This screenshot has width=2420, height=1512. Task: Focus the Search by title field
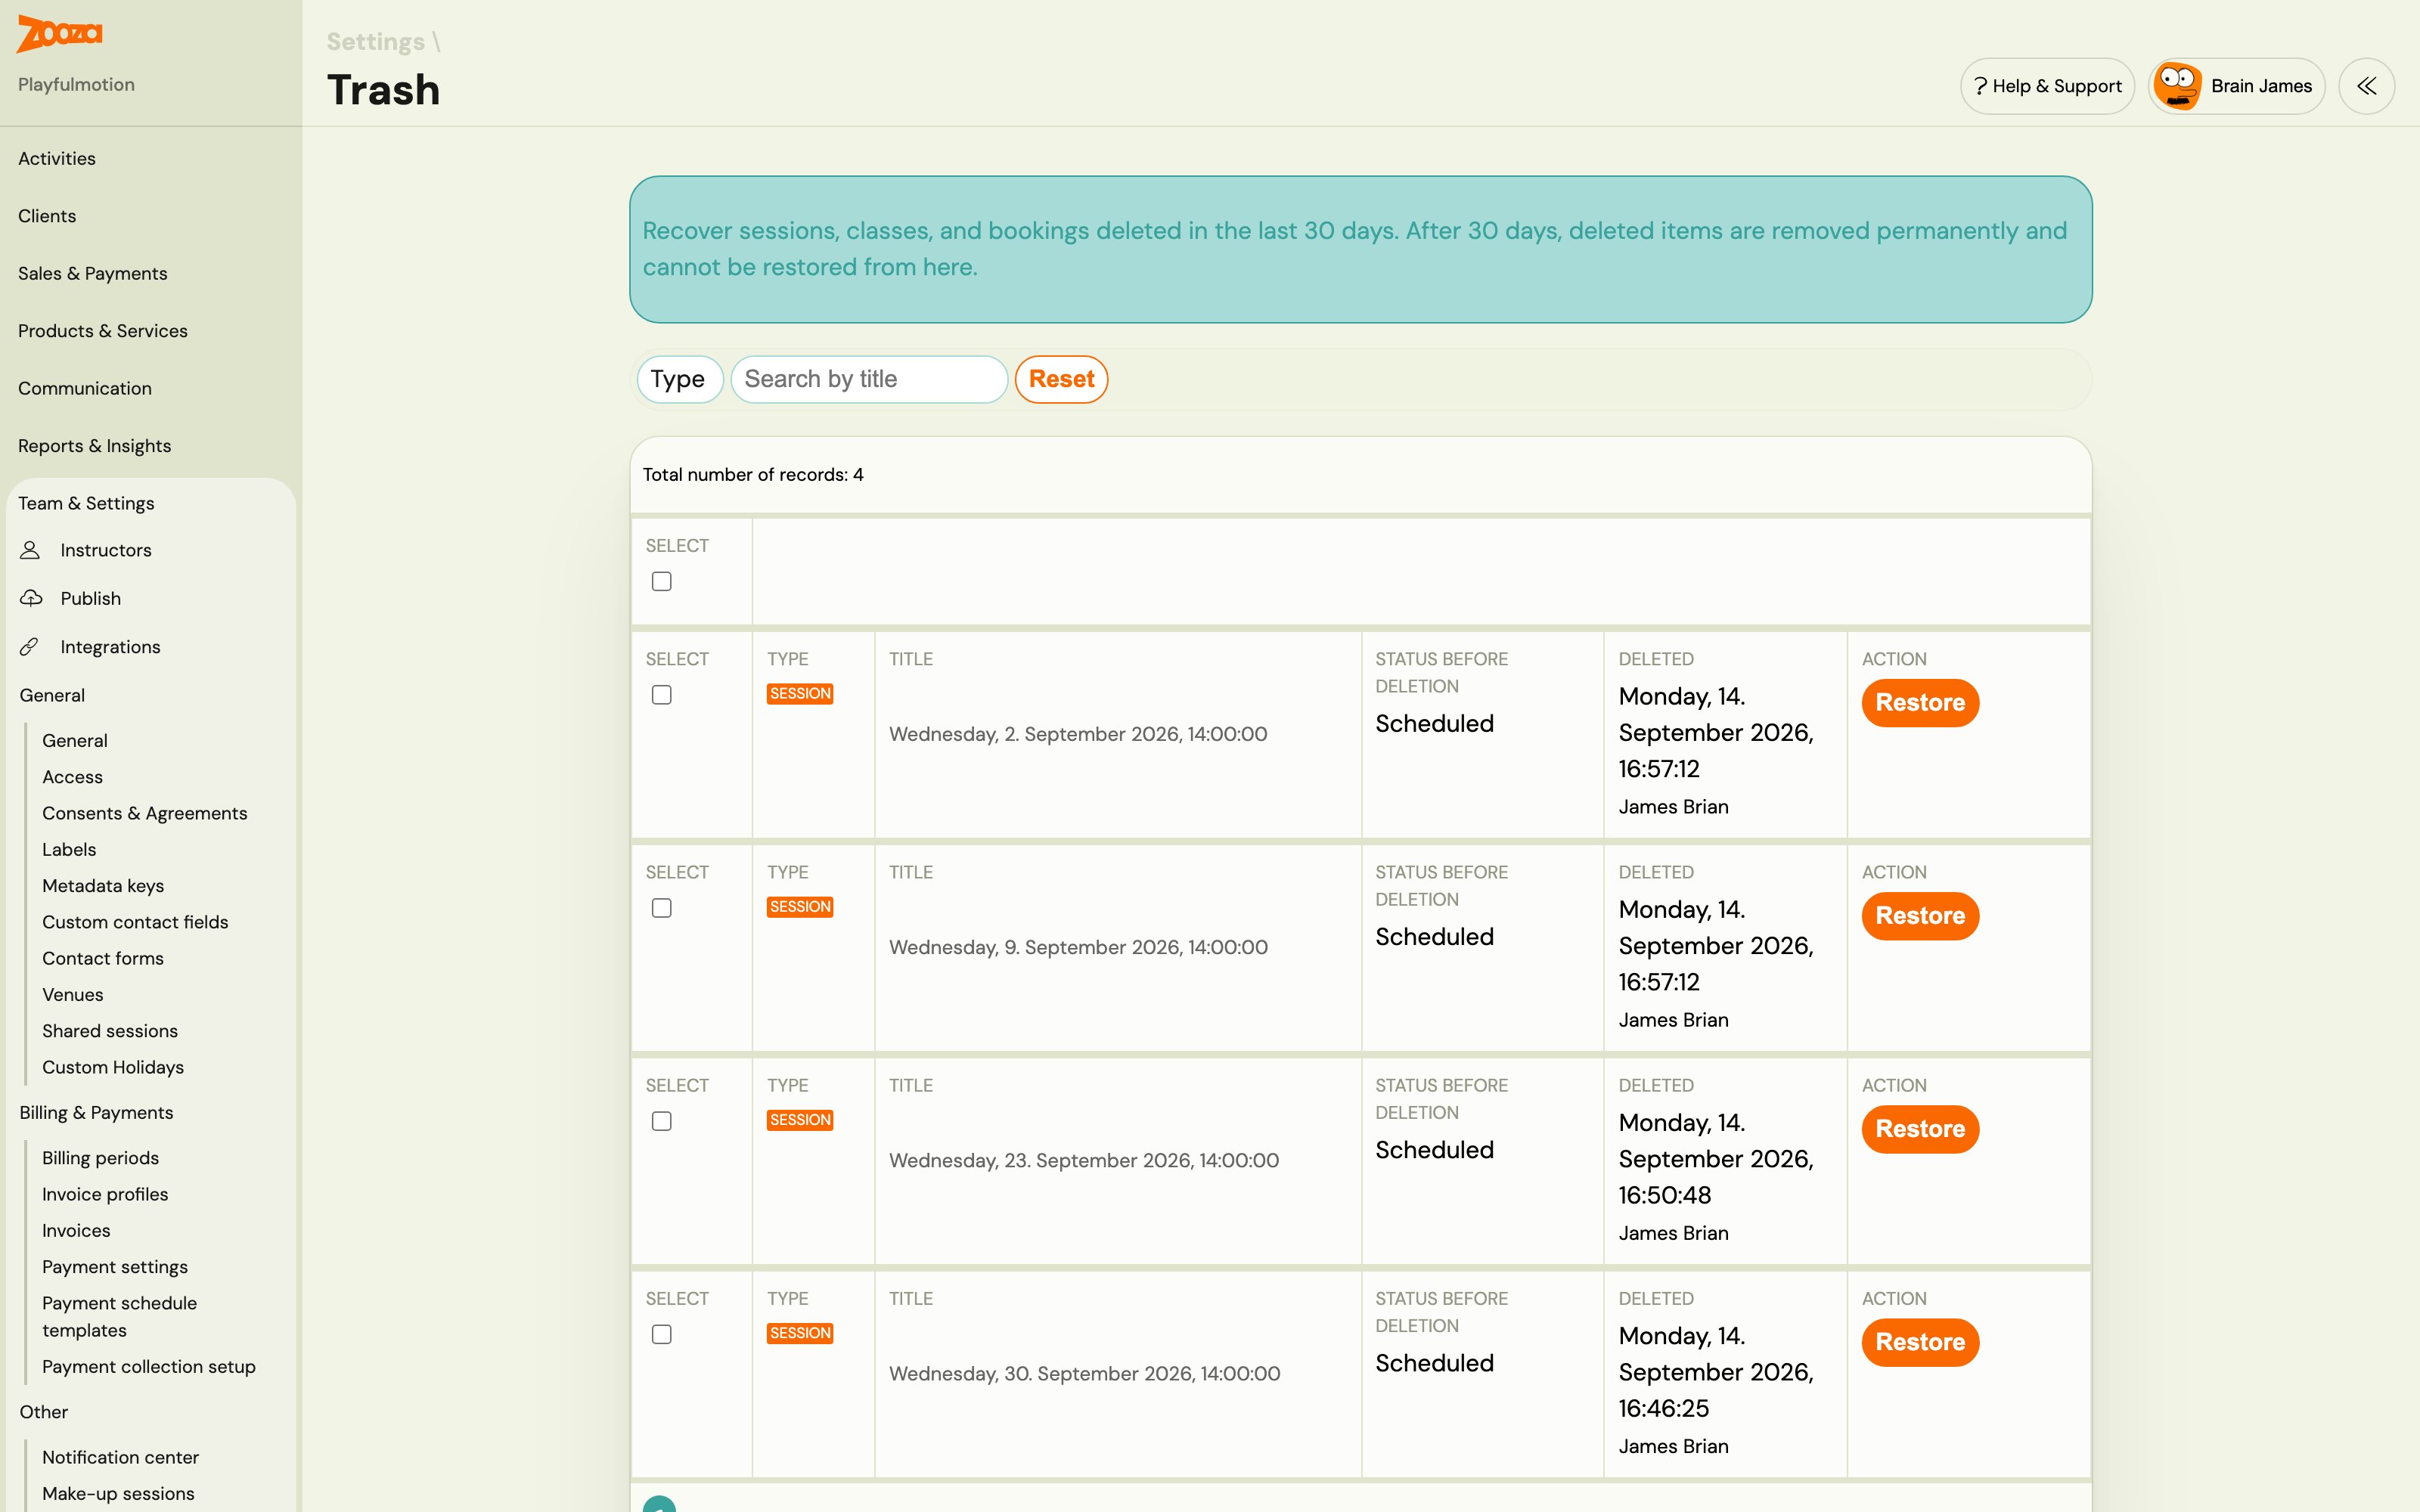pyautogui.click(x=869, y=379)
